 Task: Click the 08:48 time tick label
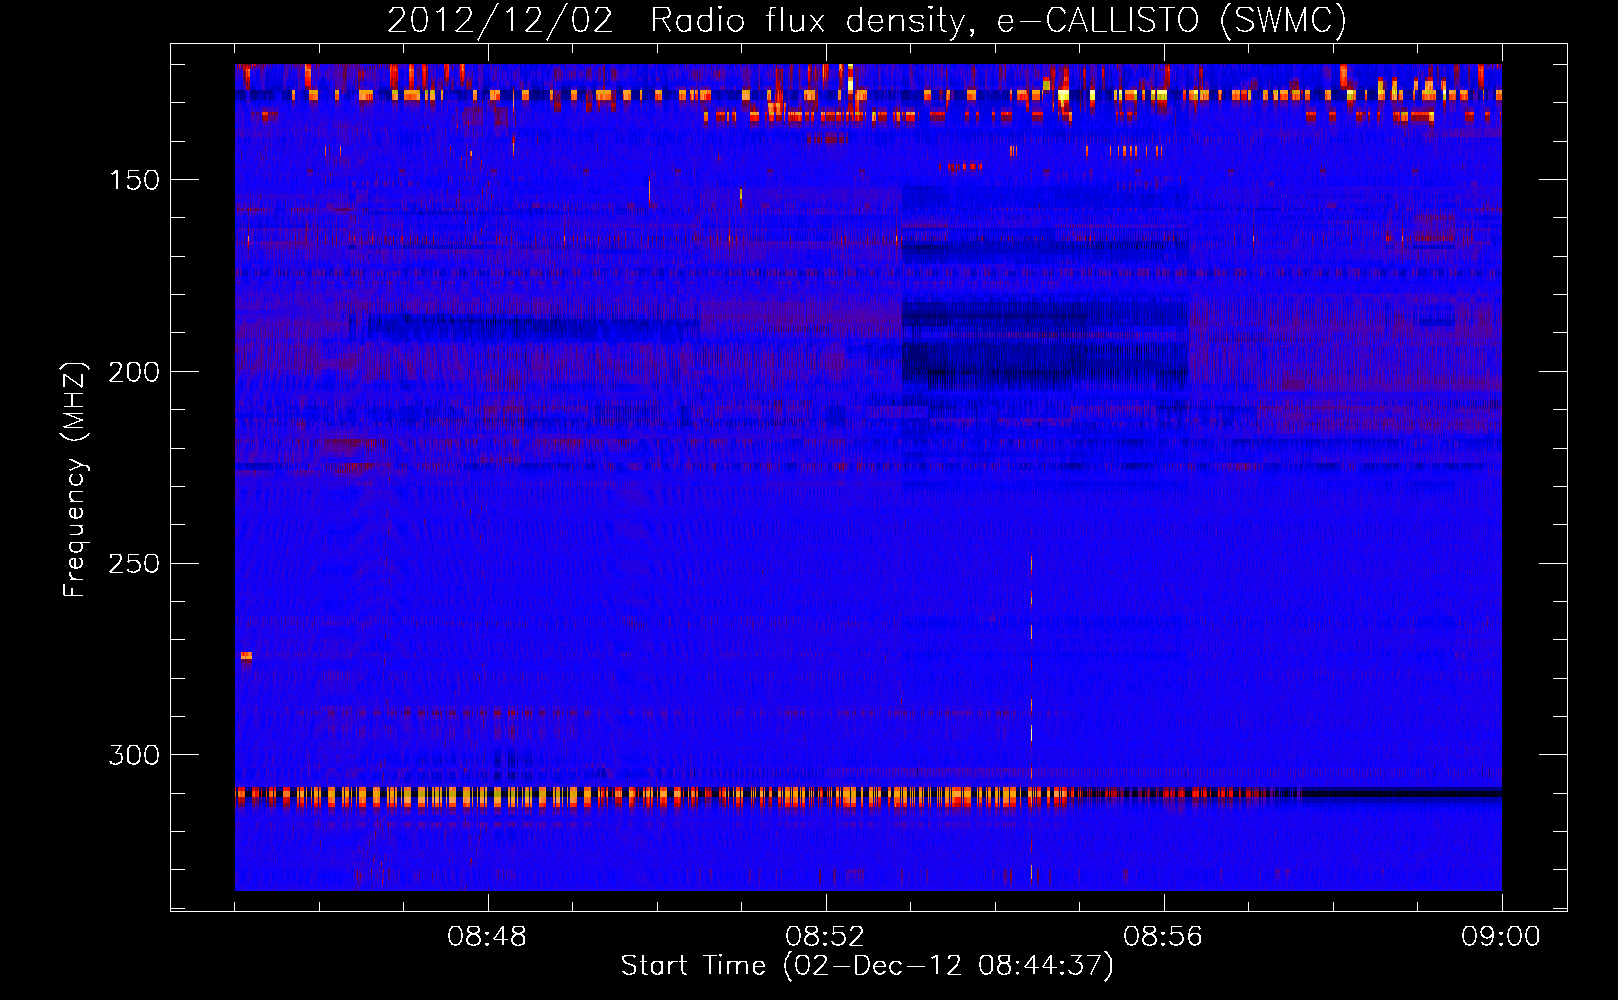487,937
